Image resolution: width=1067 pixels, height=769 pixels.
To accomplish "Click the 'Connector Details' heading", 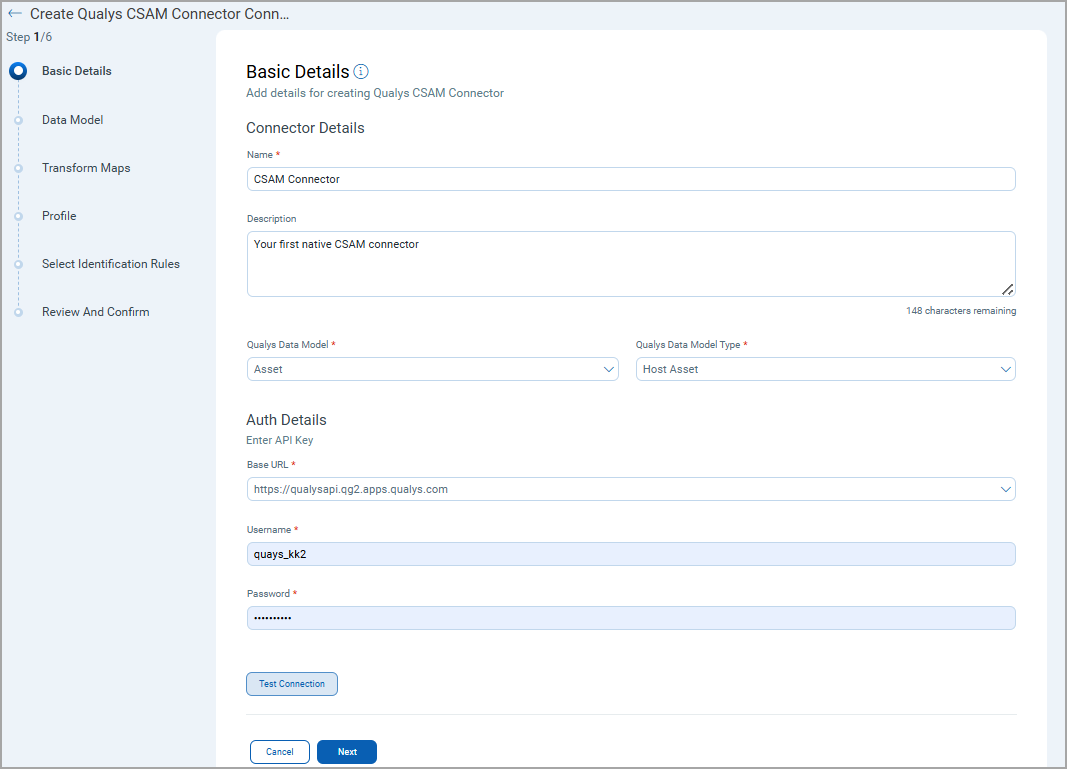I will tap(306, 128).
